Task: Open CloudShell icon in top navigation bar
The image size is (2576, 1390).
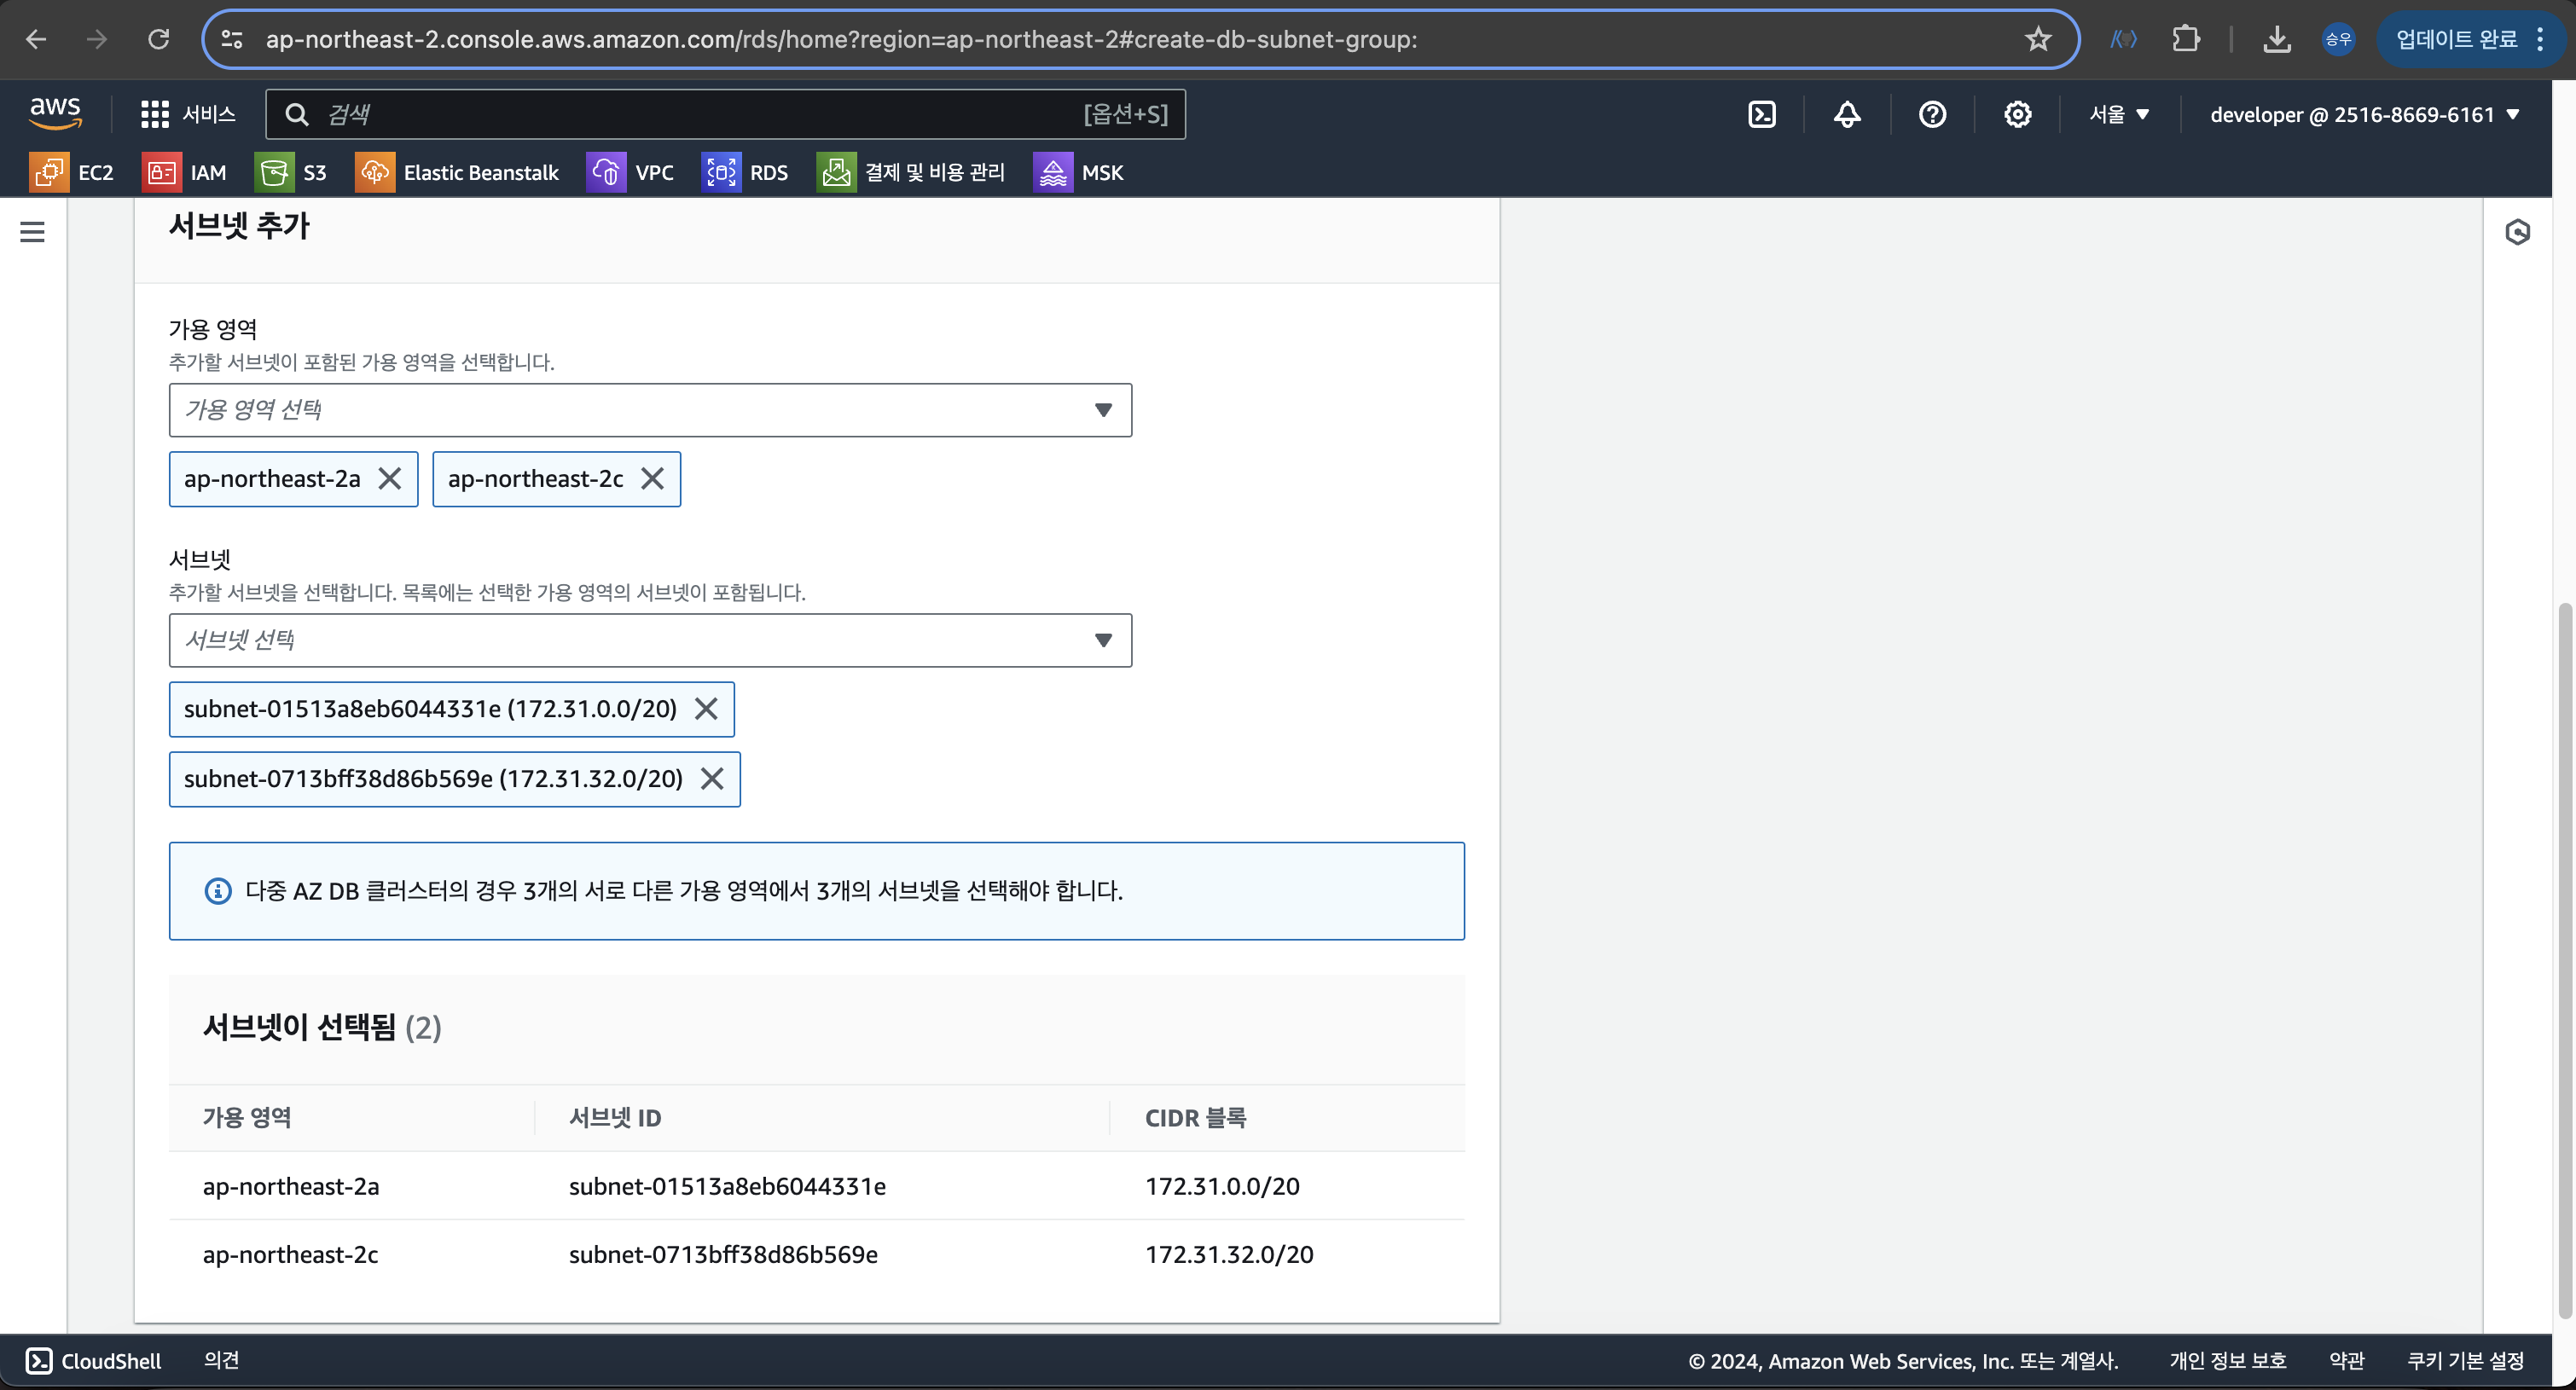Action: (1761, 114)
